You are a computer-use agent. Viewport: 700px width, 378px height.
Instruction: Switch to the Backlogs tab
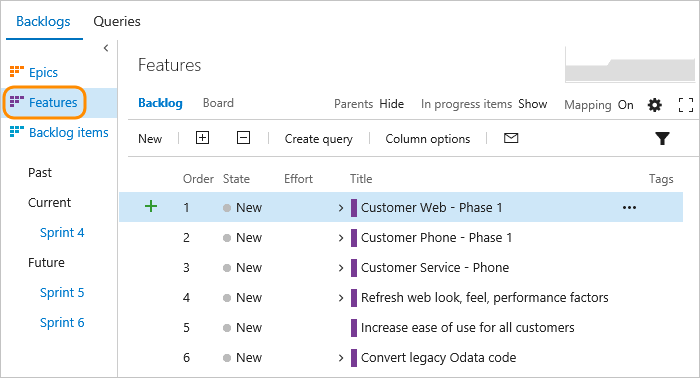43,21
